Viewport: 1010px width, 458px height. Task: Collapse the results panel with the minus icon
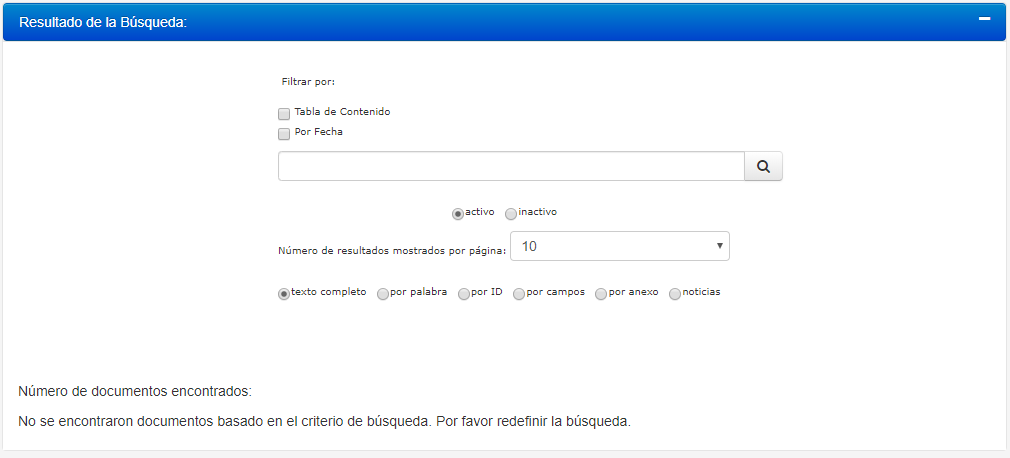pyautogui.click(x=984, y=19)
